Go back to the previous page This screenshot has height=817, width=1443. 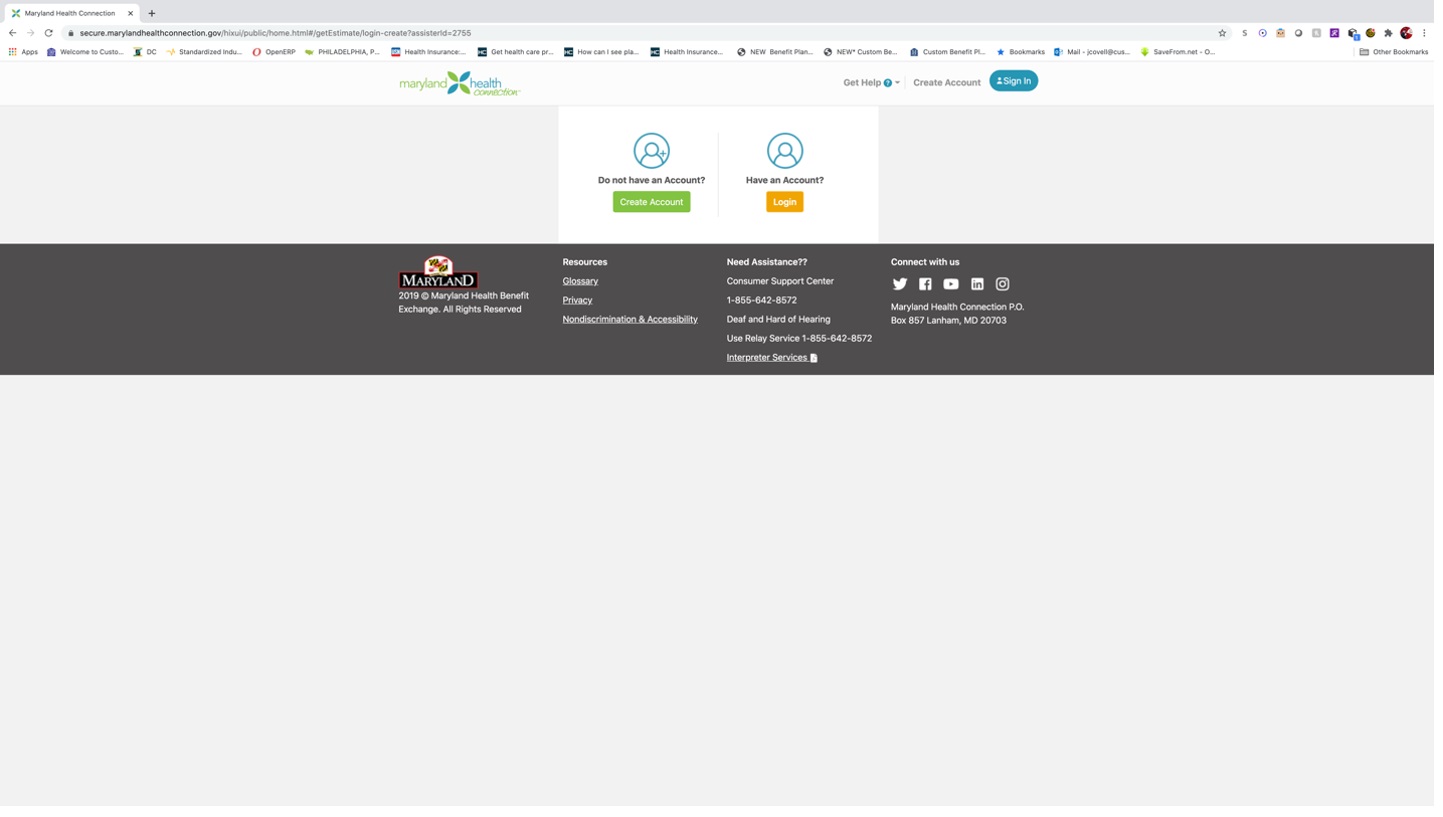(12, 33)
